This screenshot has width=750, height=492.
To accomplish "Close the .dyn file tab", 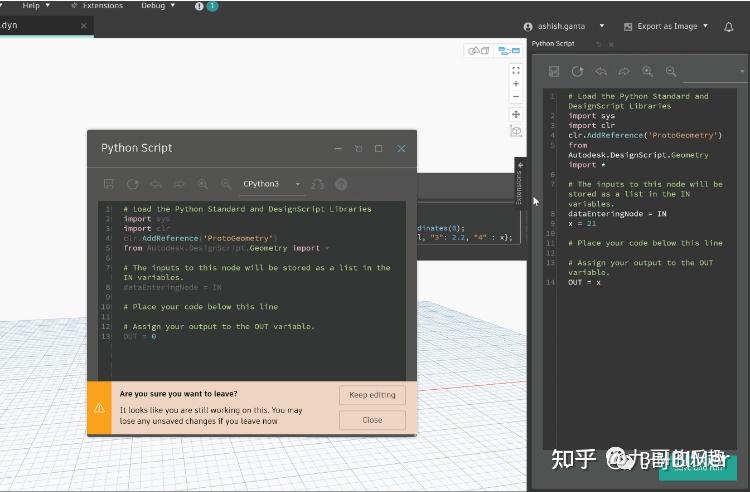I will [x=84, y=25].
